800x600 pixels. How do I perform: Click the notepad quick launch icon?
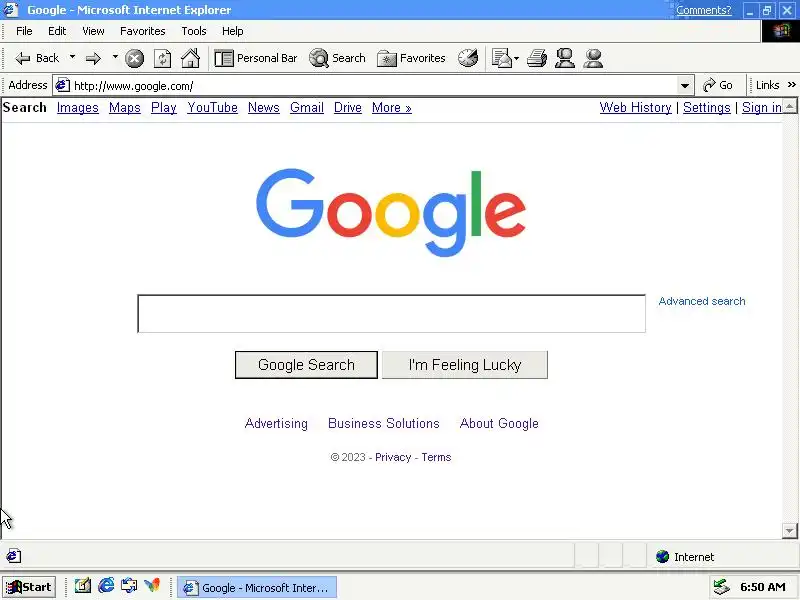83,586
